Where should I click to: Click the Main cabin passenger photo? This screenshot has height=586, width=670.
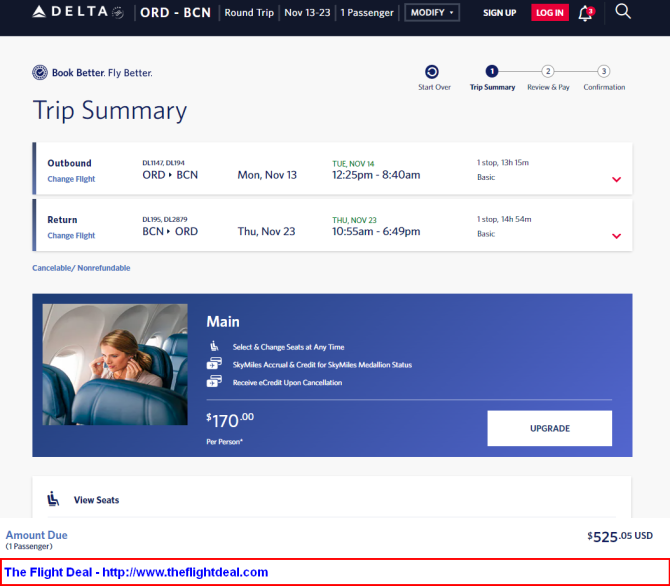(x=115, y=364)
